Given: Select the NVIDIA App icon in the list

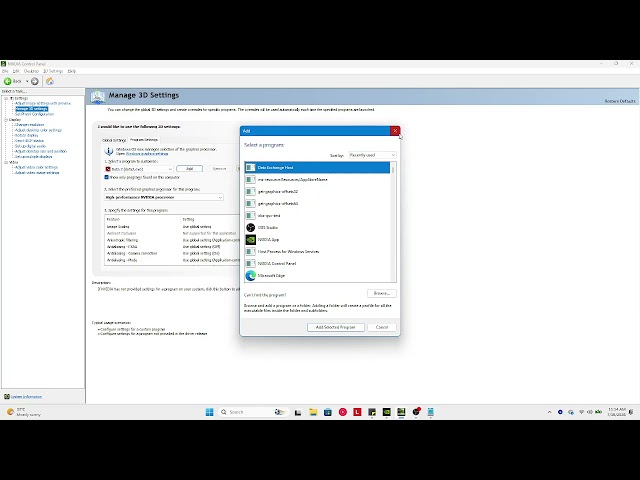Looking at the screenshot, I should click(x=251, y=240).
